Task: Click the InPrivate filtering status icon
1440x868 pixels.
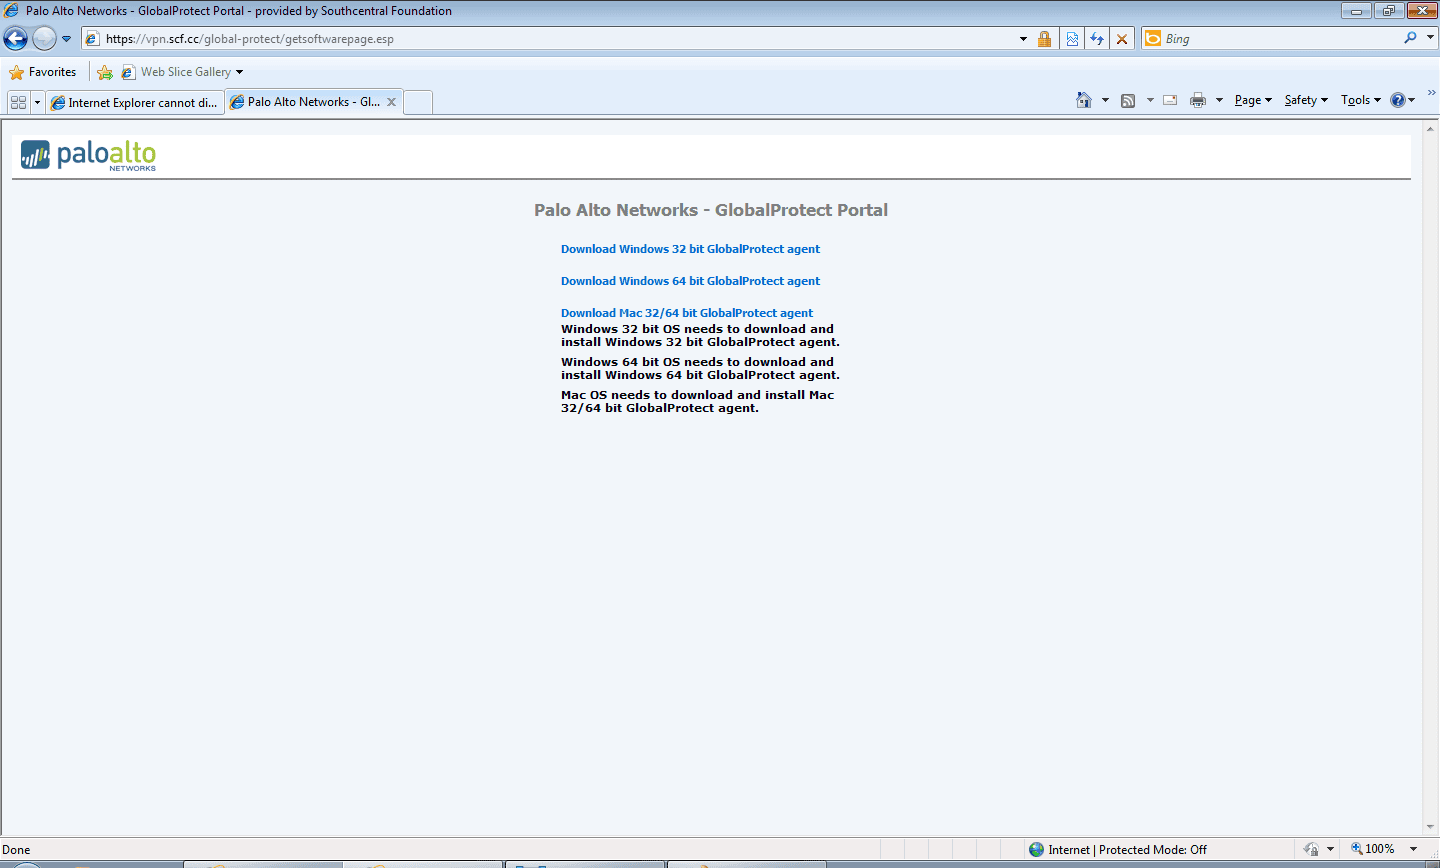Action: click(1311, 849)
